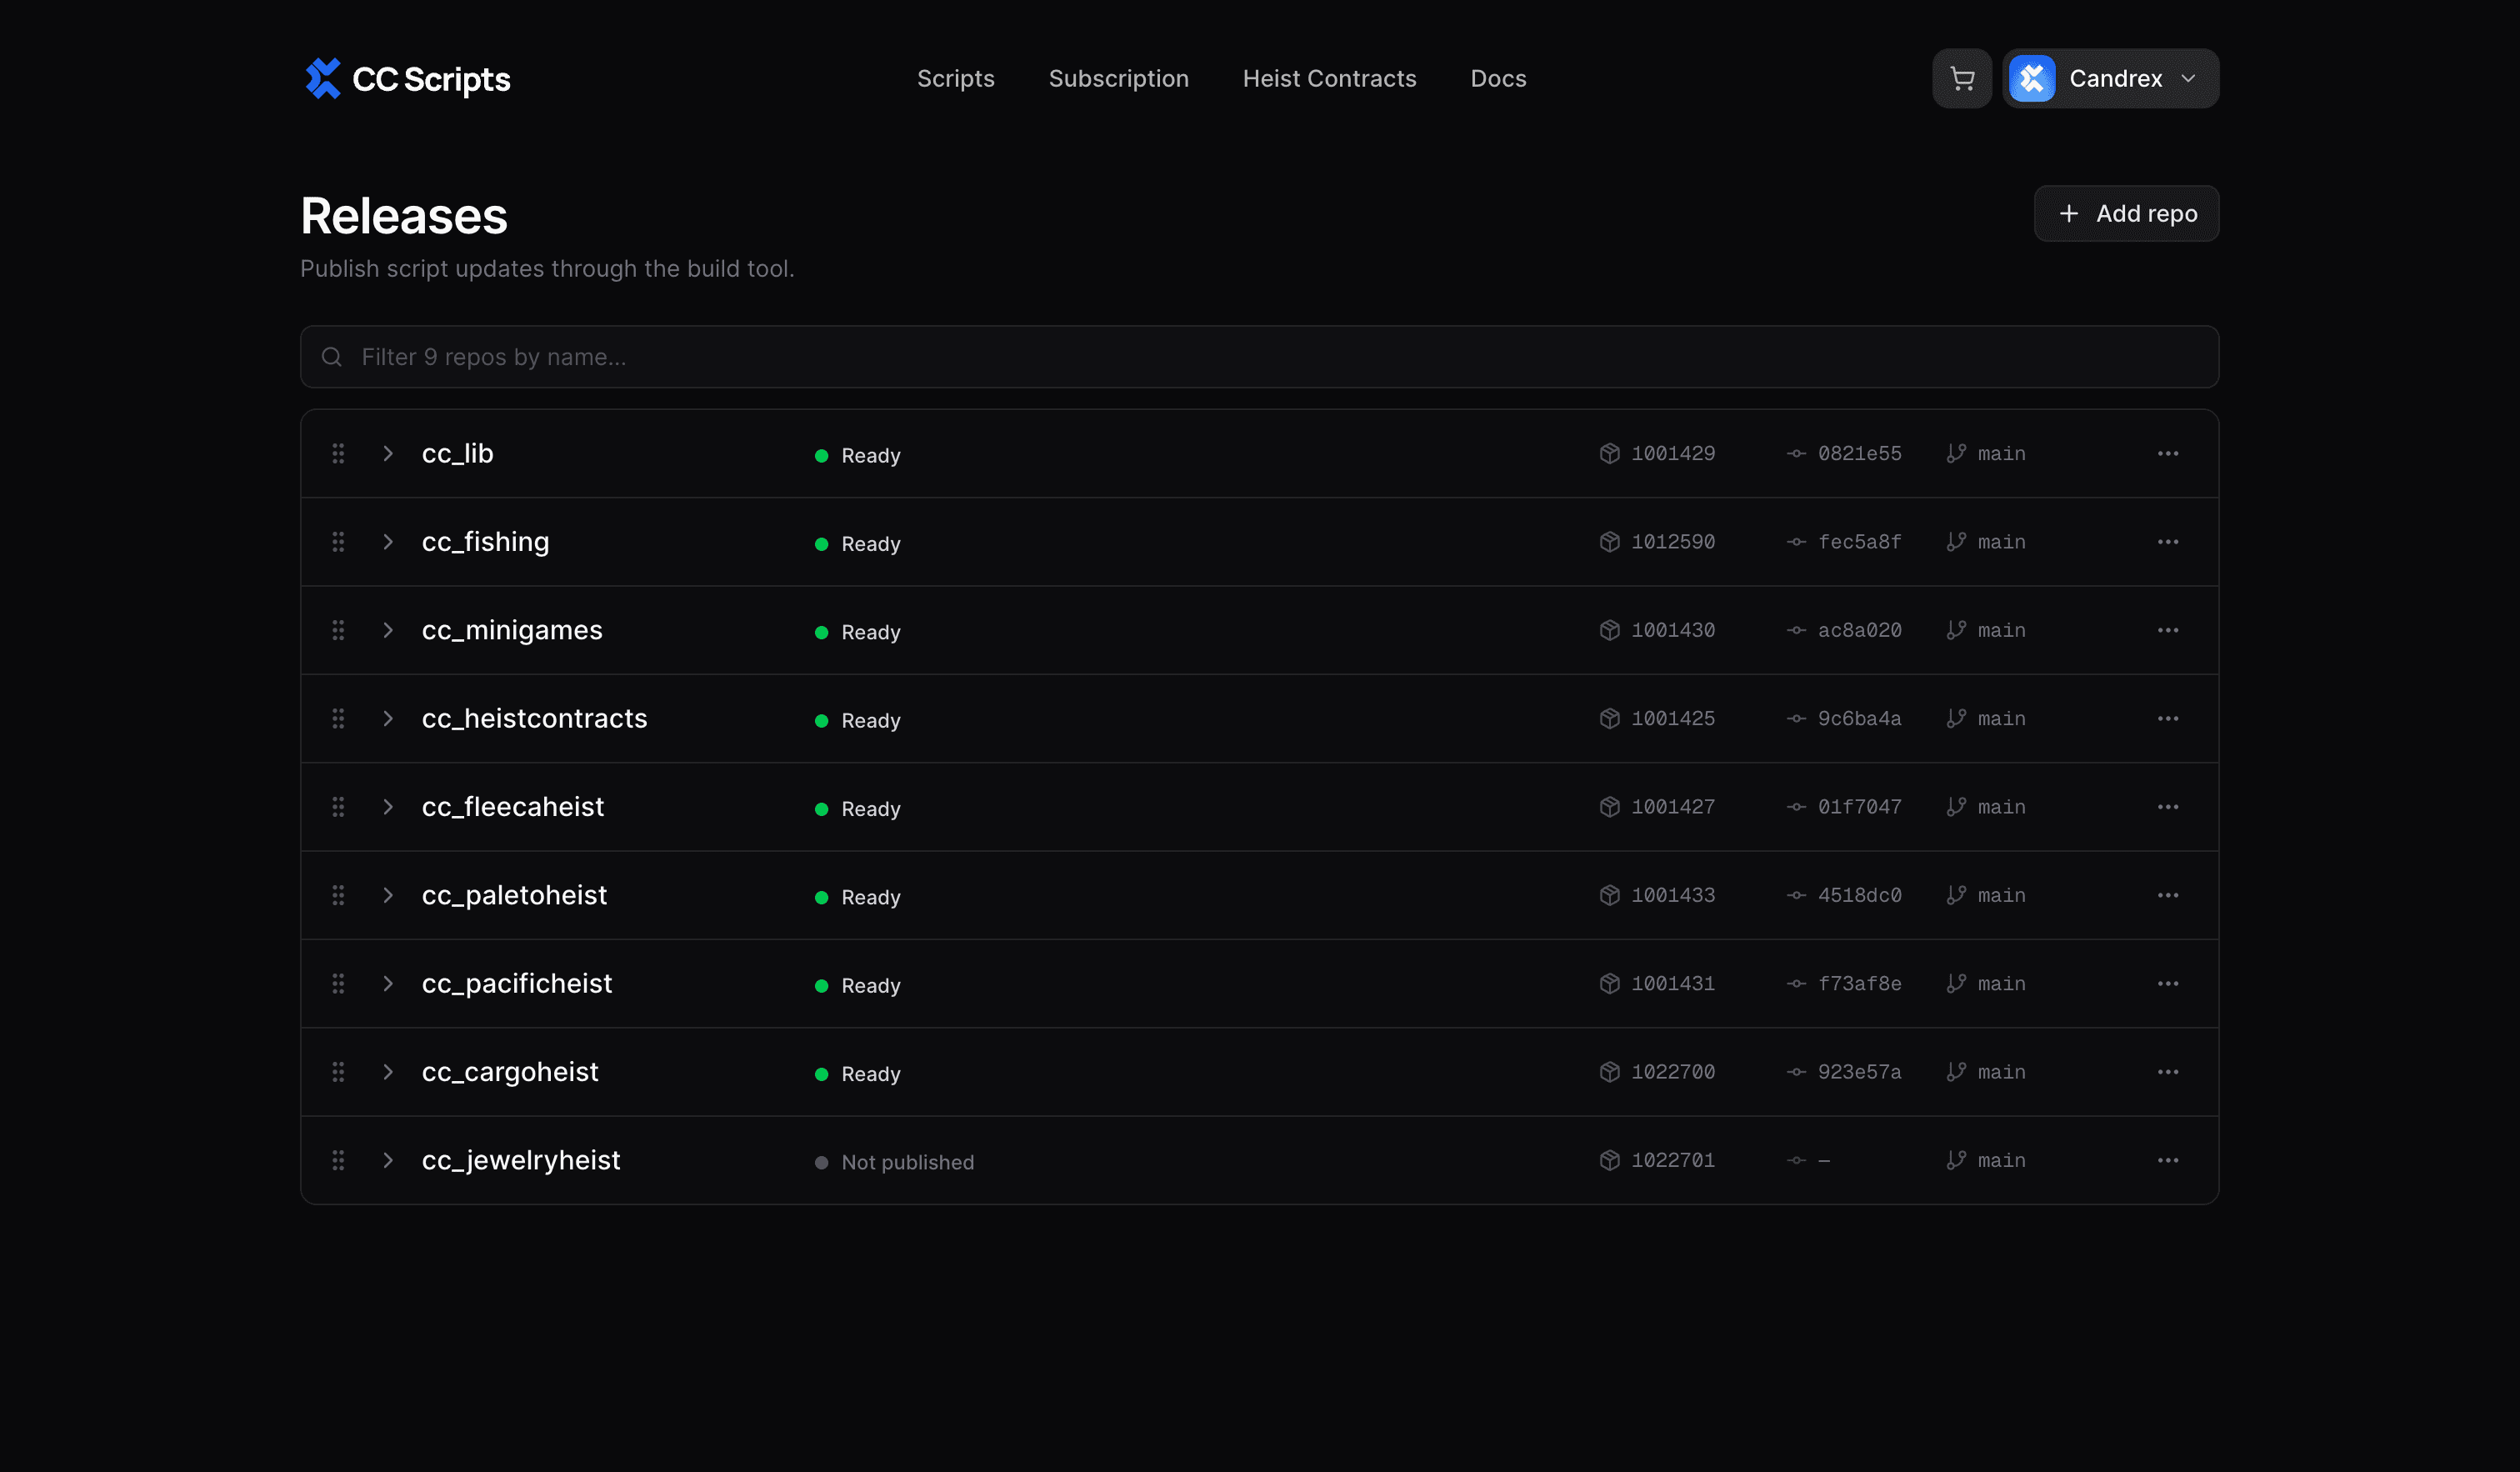Click the package ID 1022700
This screenshot has height=1472, width=2520.
point(1673,1071)
